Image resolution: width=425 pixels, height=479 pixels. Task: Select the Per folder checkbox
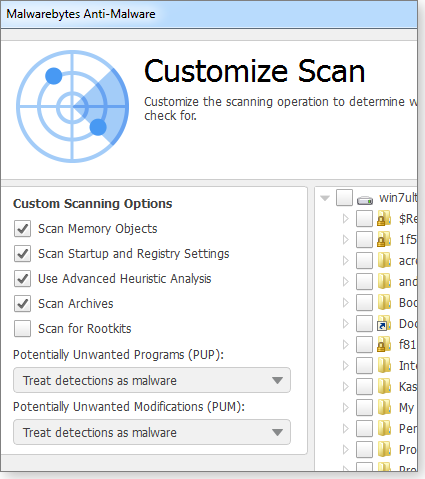[364, 429]
